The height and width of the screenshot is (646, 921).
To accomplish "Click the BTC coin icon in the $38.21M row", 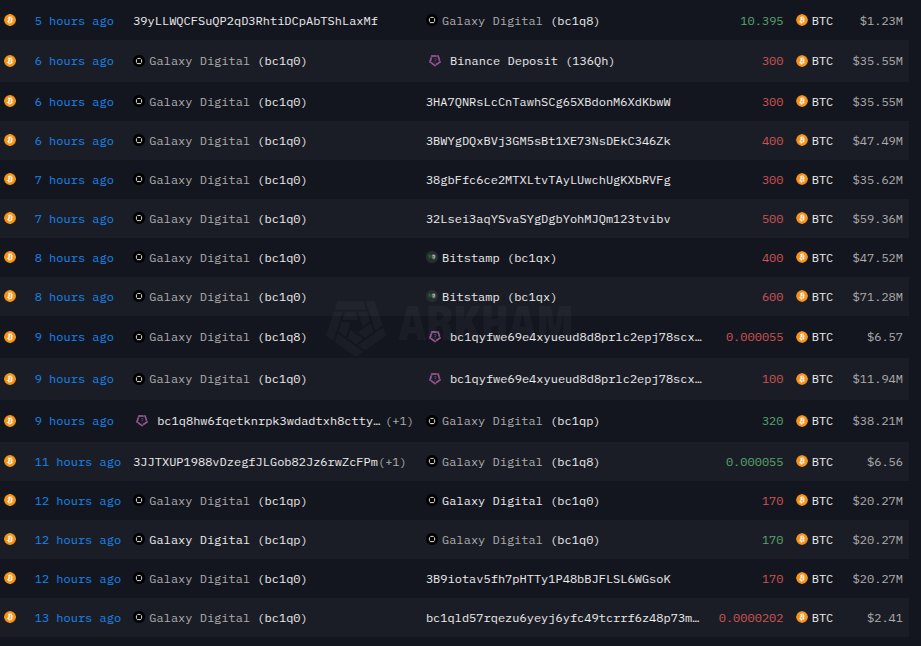I will point(802,421).
